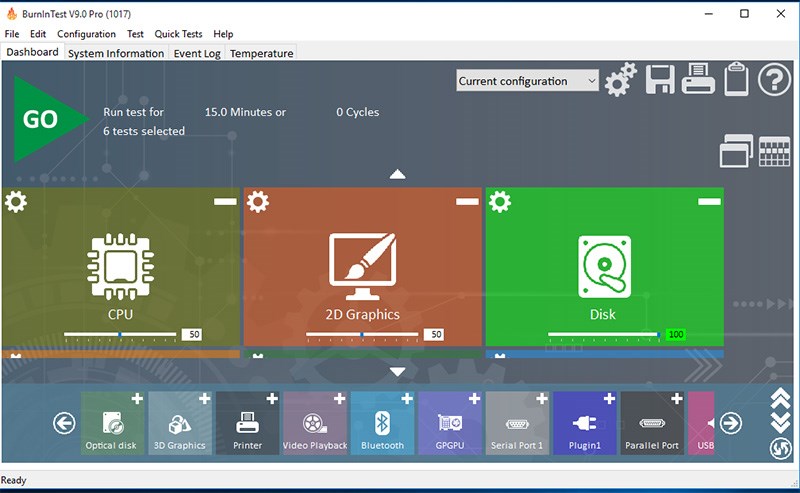The width and height of the screenshot is (800, 493).
Task: Add Optical disk test with plus
Action: point(137,399)
